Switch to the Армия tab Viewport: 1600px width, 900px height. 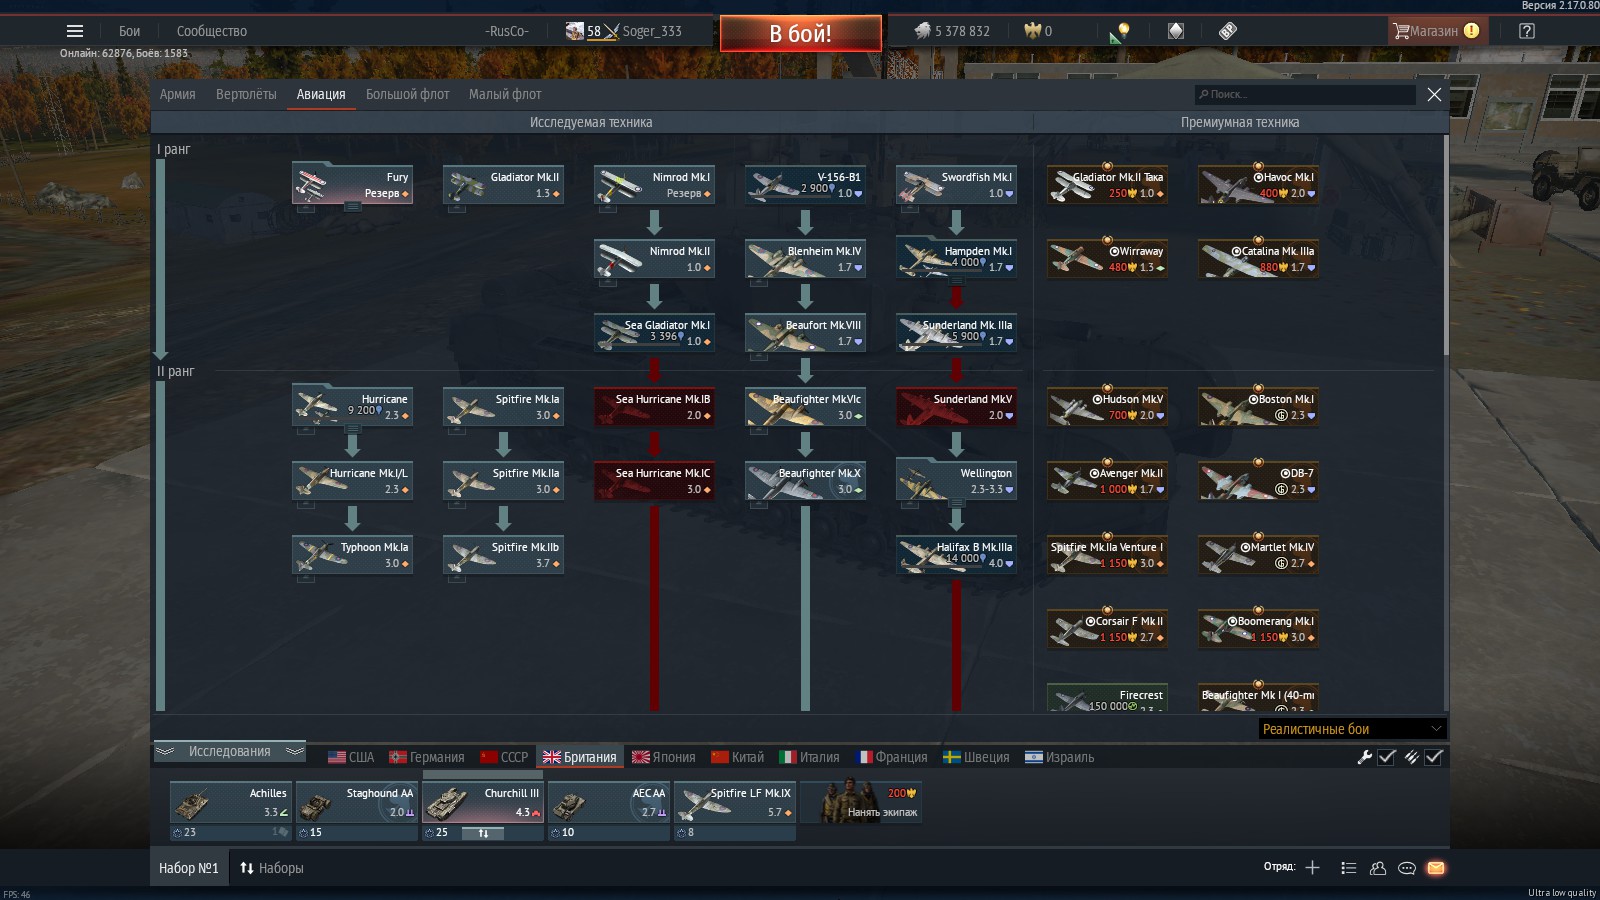click(177, 94)
